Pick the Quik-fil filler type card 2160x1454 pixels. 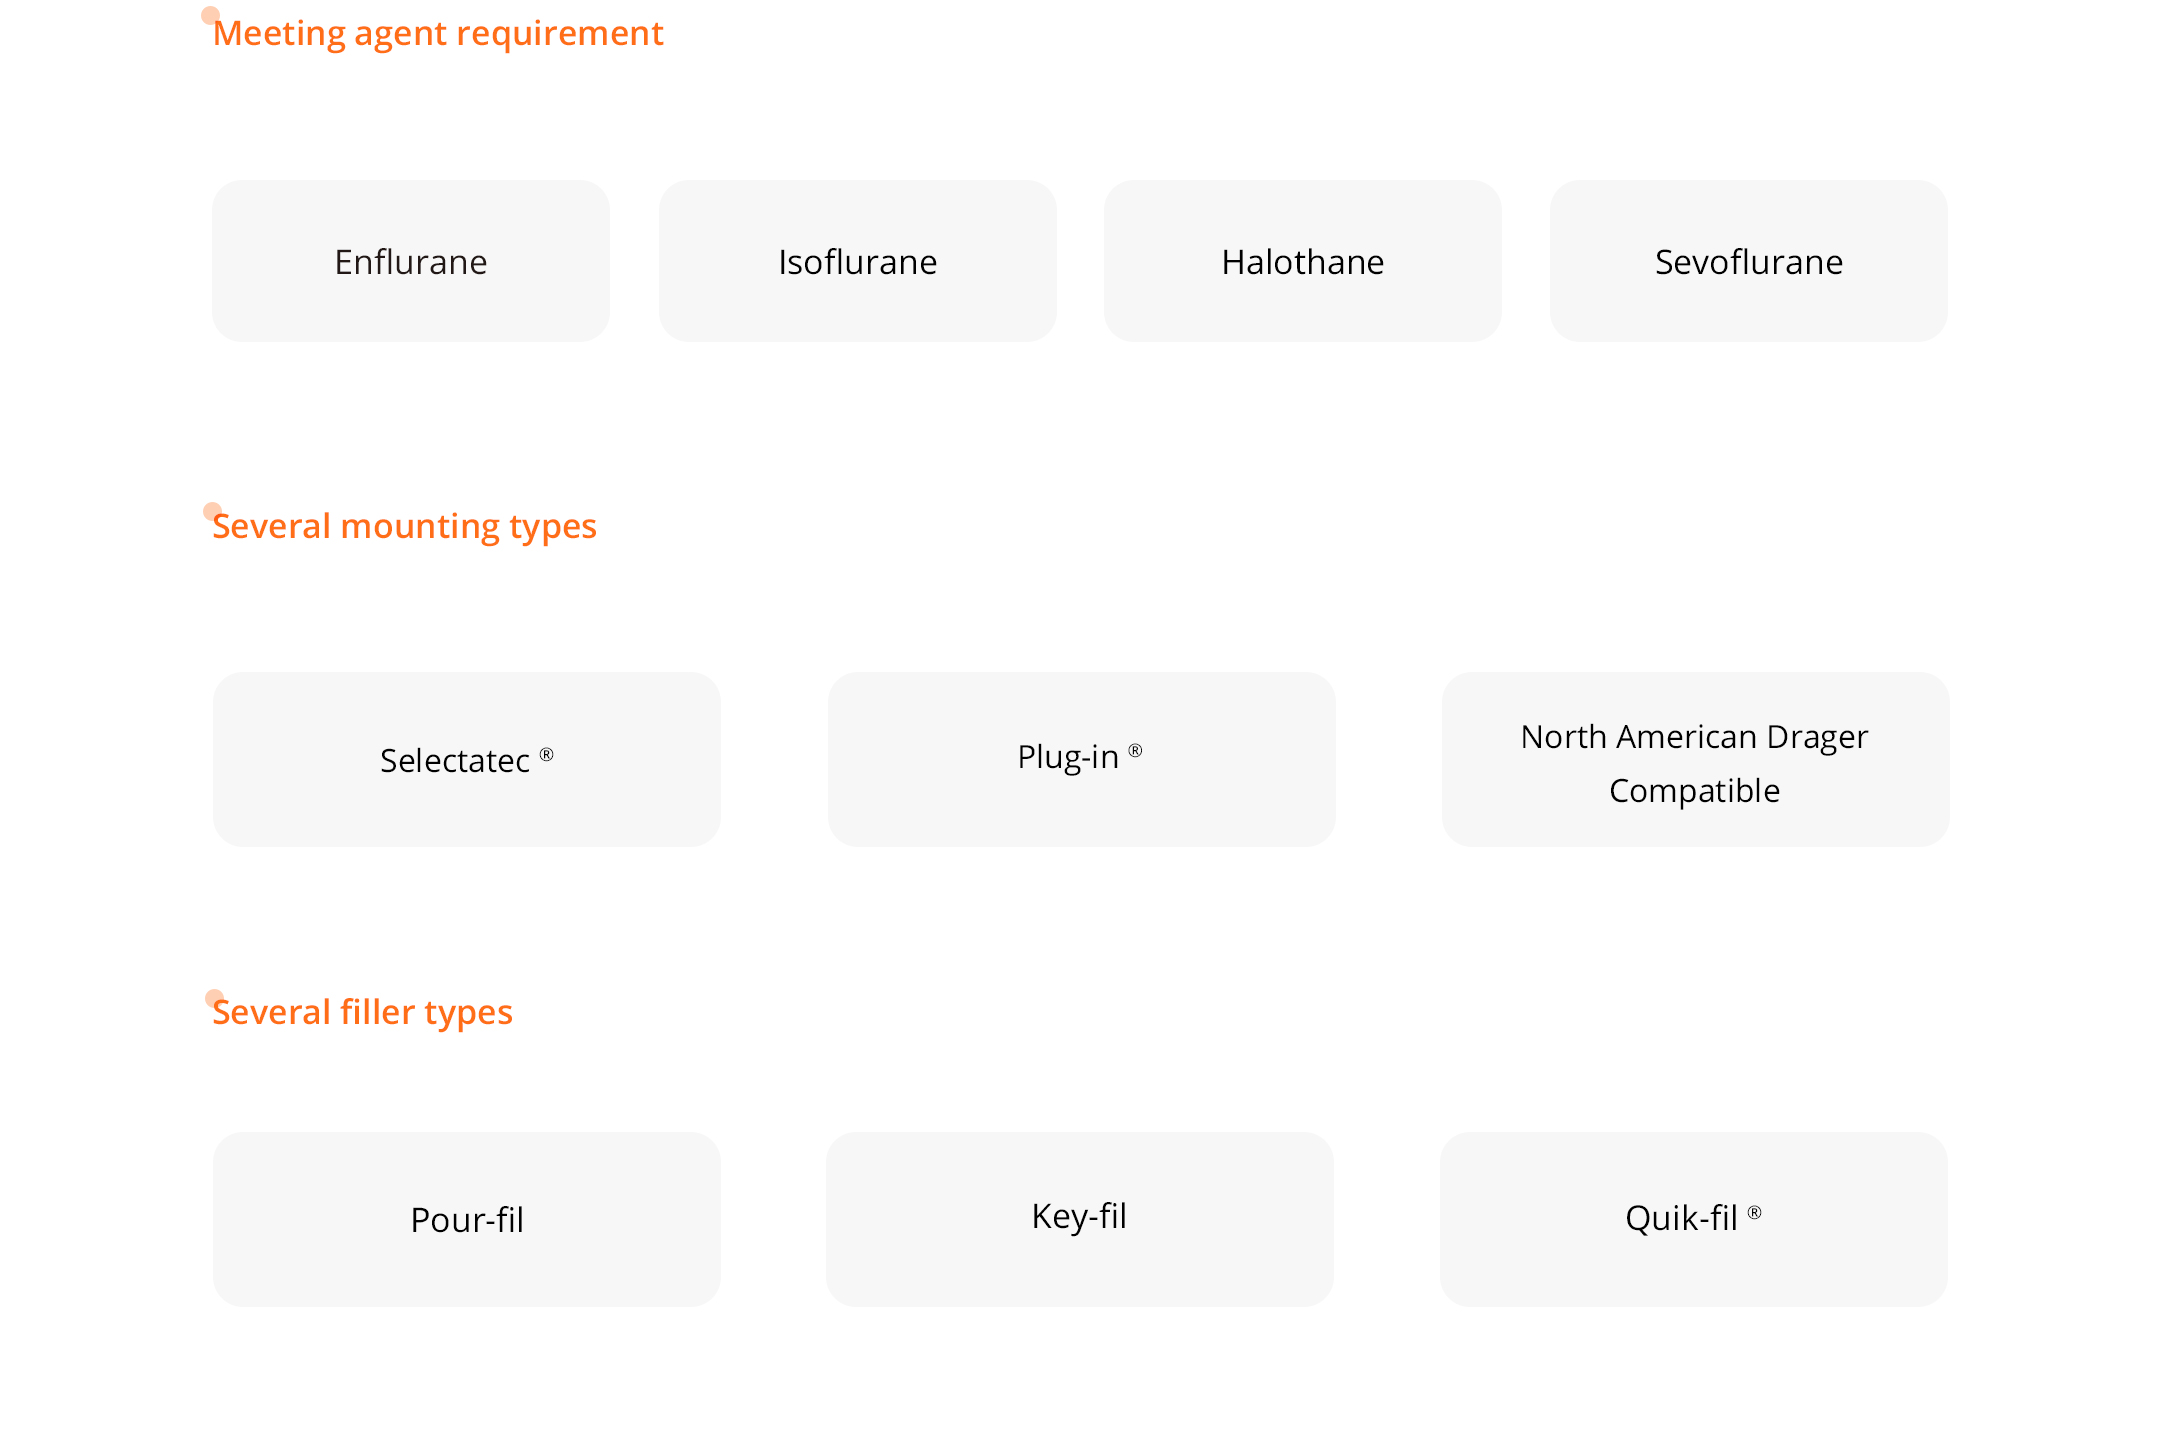pyautogui.click(x=1693, y=1219)
